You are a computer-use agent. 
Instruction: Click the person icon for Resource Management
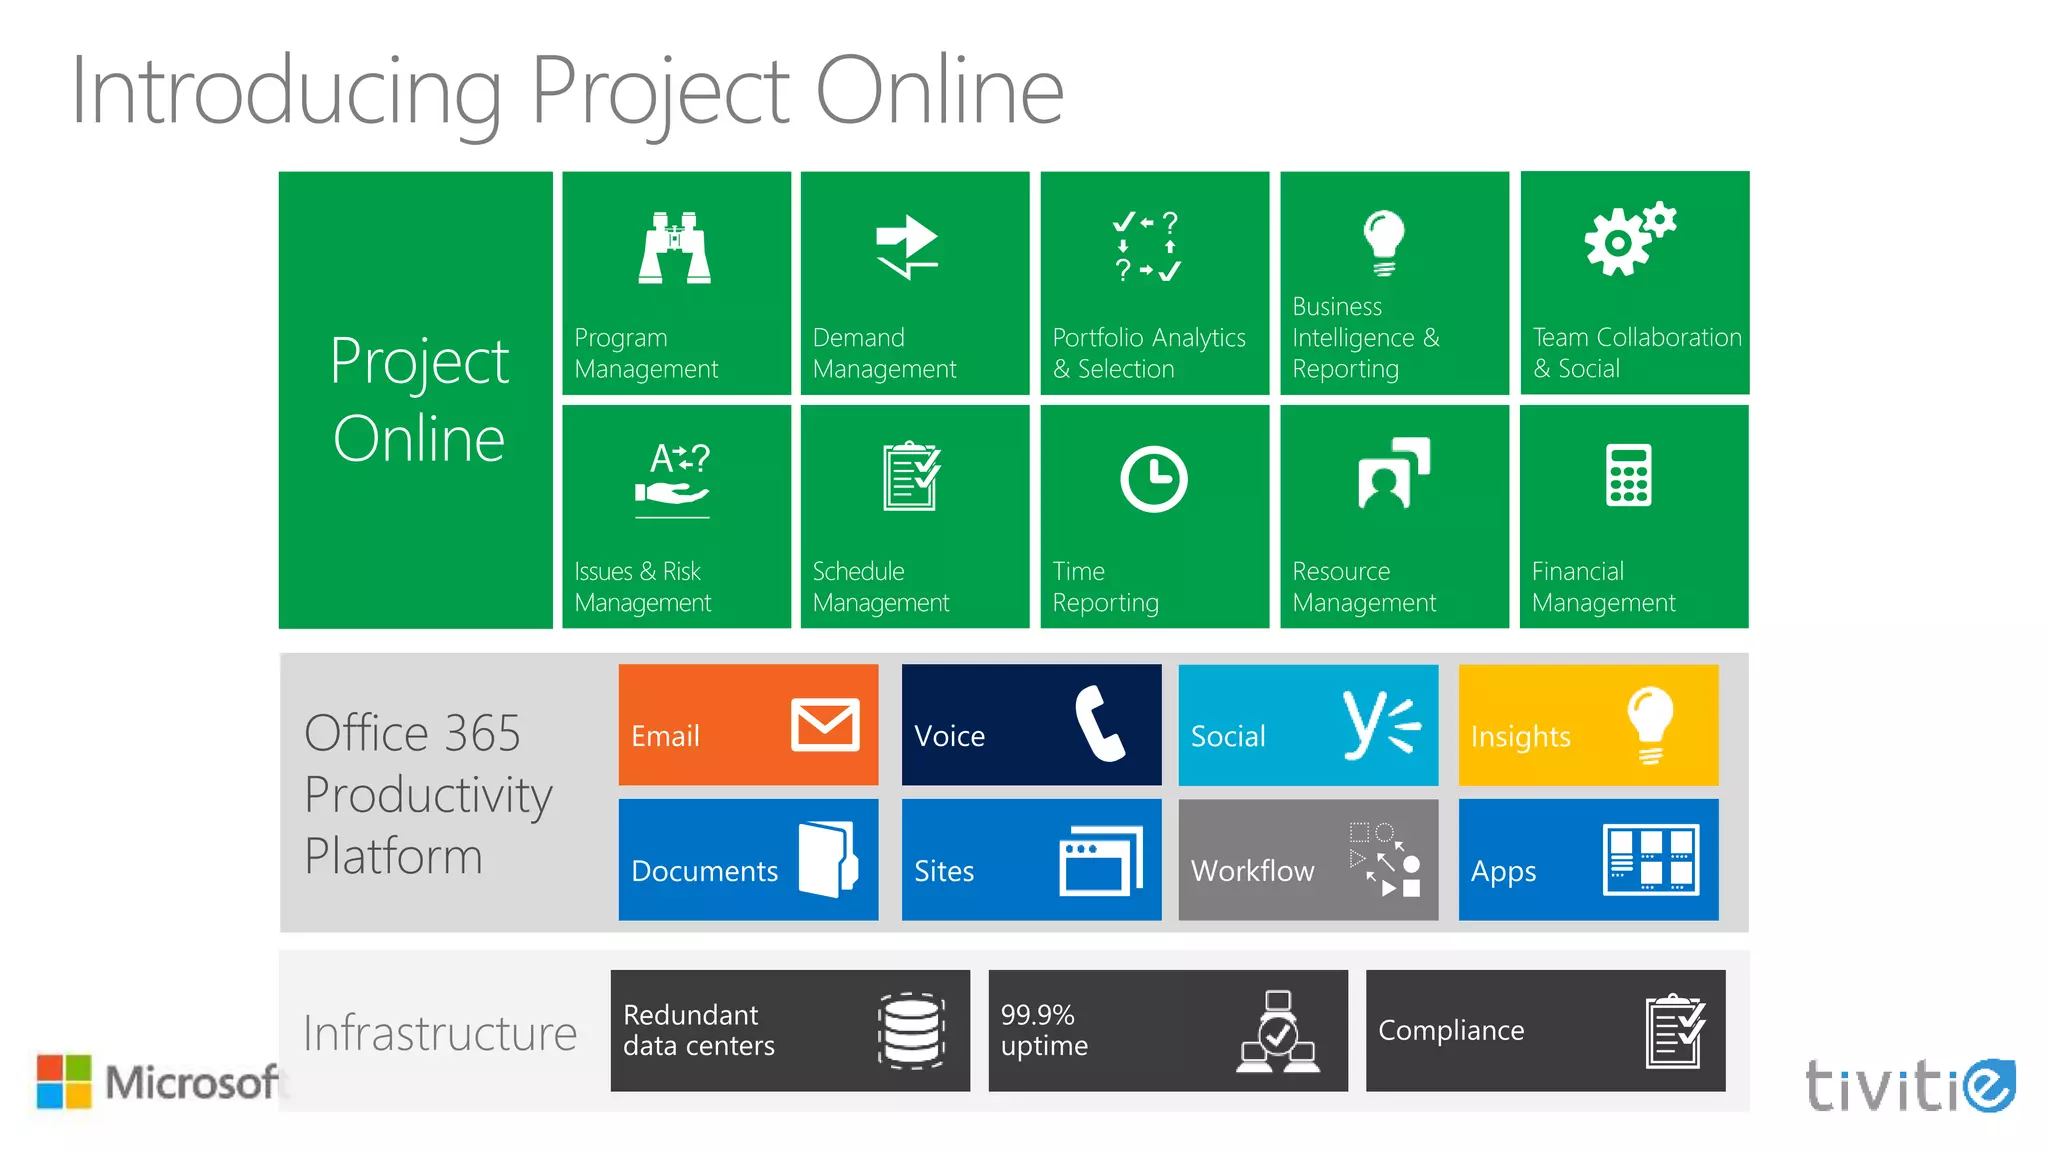pos(1394,473)
